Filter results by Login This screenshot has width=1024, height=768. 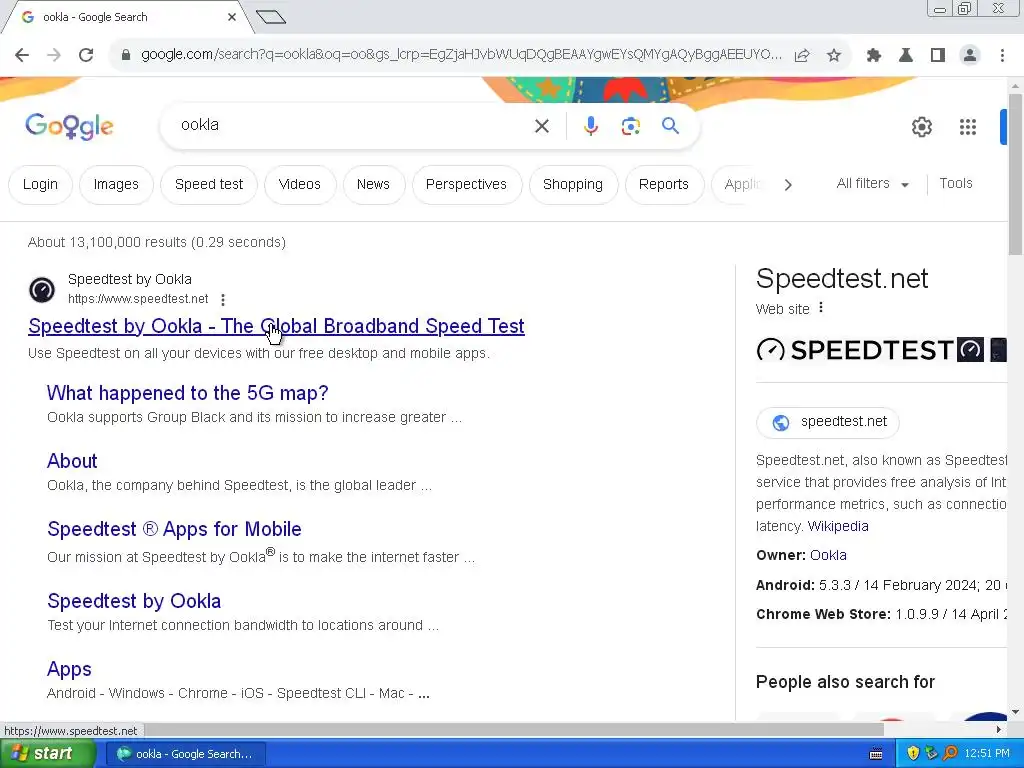click(x=40, y=185)
